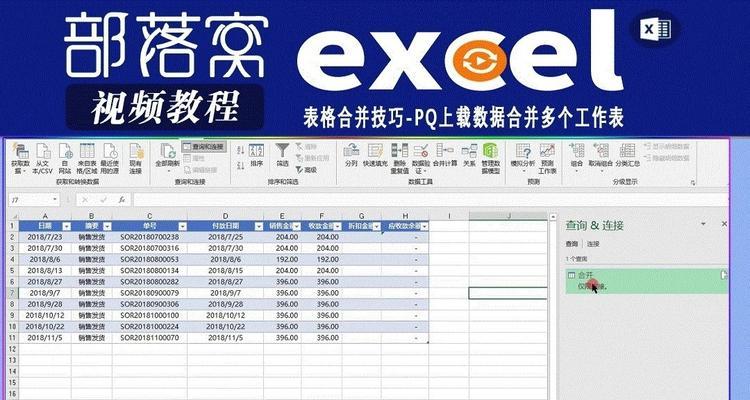The image size is (750, 400).
Task: Open 模拟分析 what-if analysis menu
Action: click(x=523, y=158)
